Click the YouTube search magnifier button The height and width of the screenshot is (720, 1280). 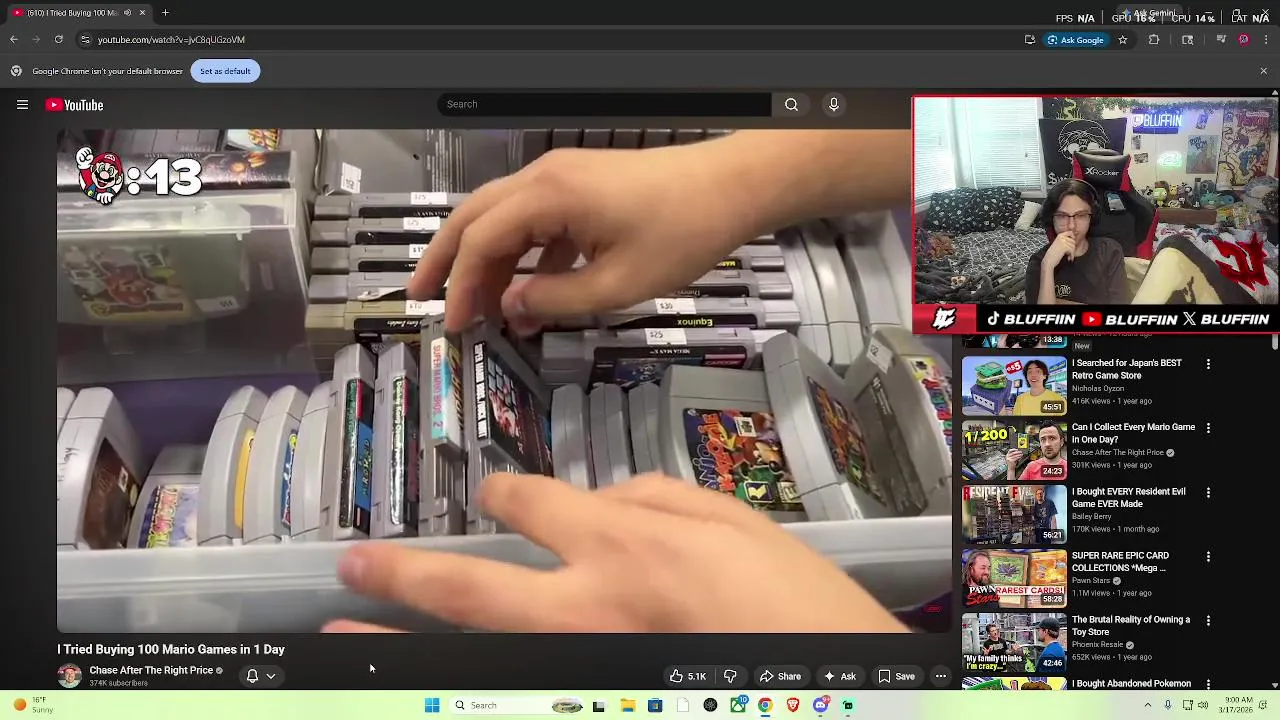791,104
